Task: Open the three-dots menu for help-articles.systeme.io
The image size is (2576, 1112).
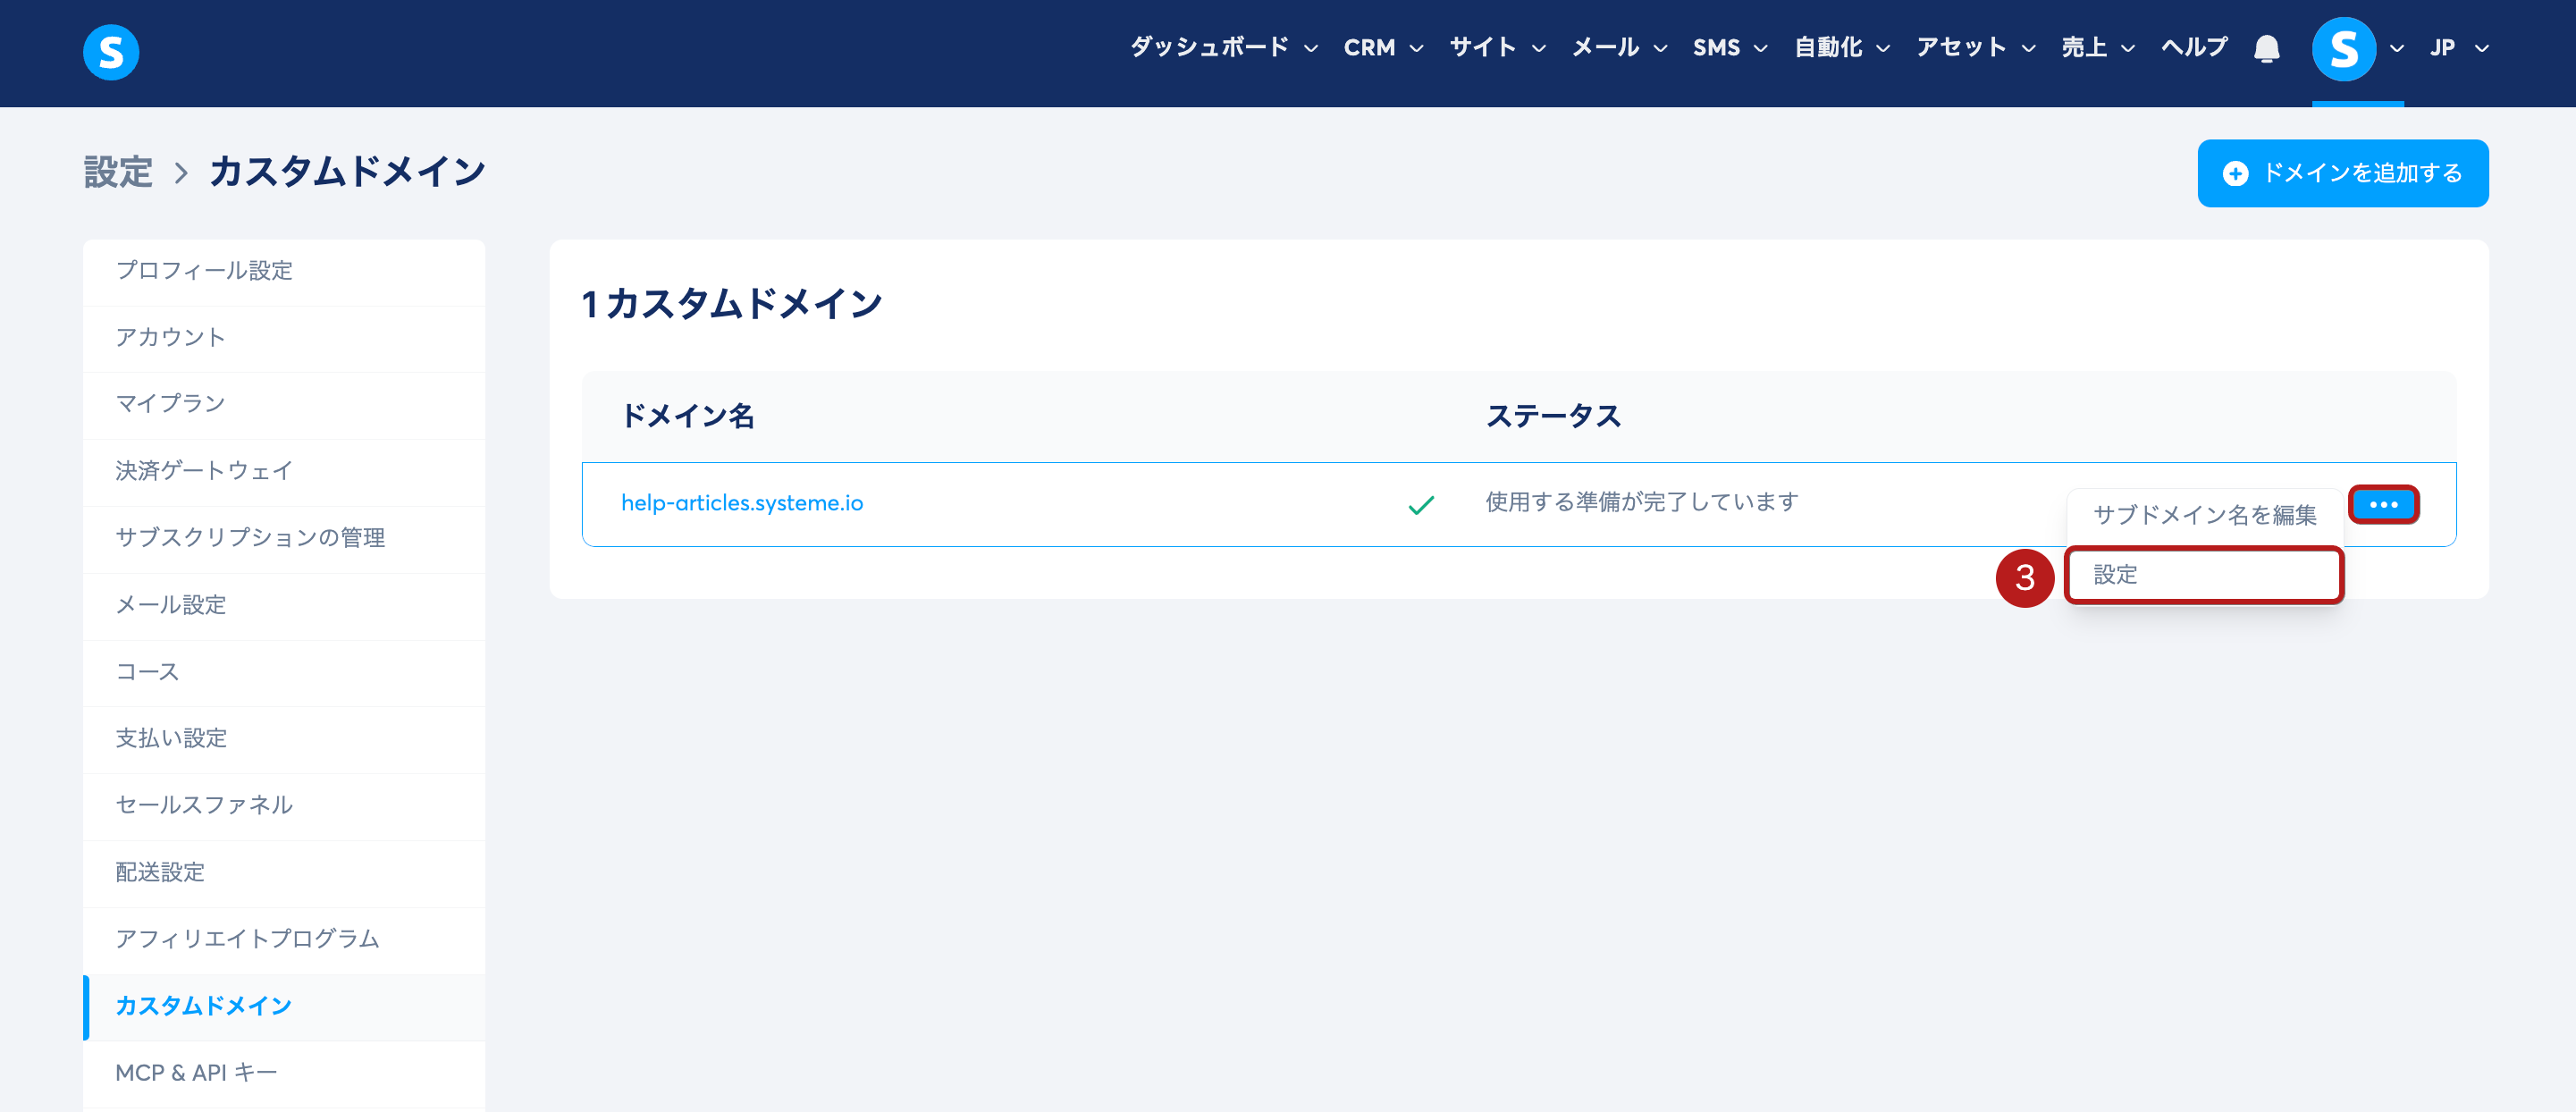Action: point(2383,504)
